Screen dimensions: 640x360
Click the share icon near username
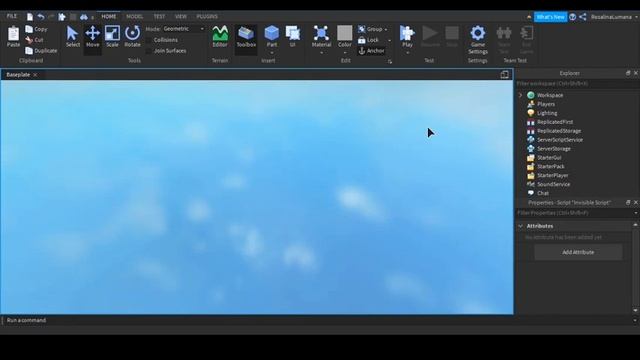coord(583,17)
